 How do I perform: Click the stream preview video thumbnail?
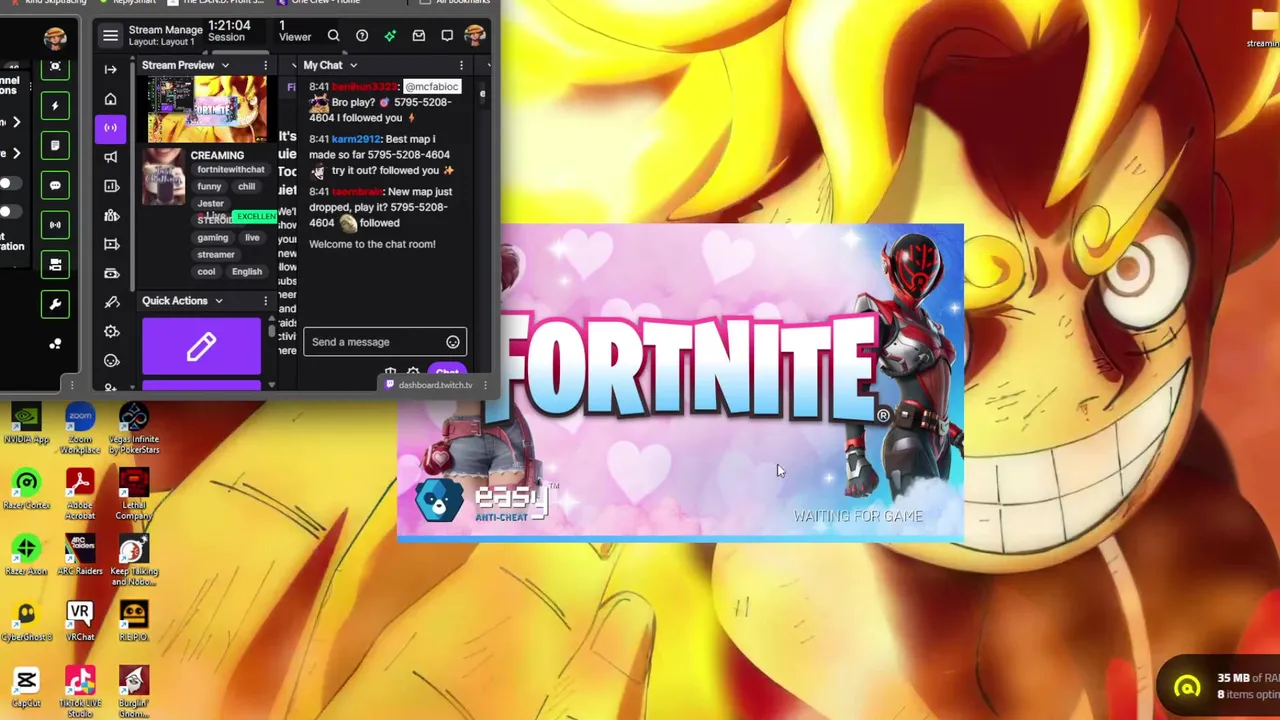pyautogui.click(x=207, y=109)
